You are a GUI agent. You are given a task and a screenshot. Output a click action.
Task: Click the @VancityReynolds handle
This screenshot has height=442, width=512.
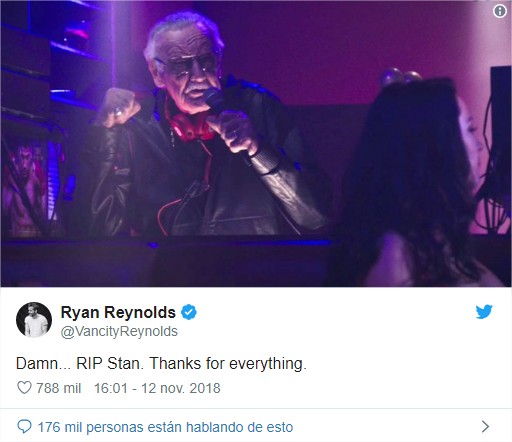coord(119,331)
